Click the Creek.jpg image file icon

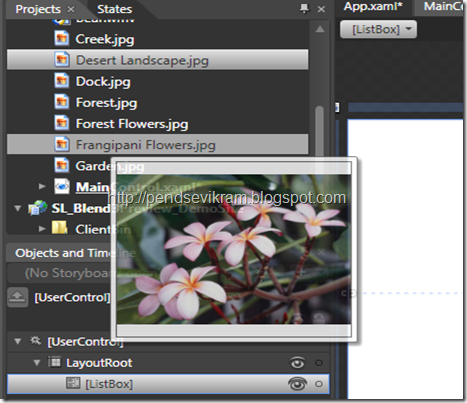click(62, 38)
